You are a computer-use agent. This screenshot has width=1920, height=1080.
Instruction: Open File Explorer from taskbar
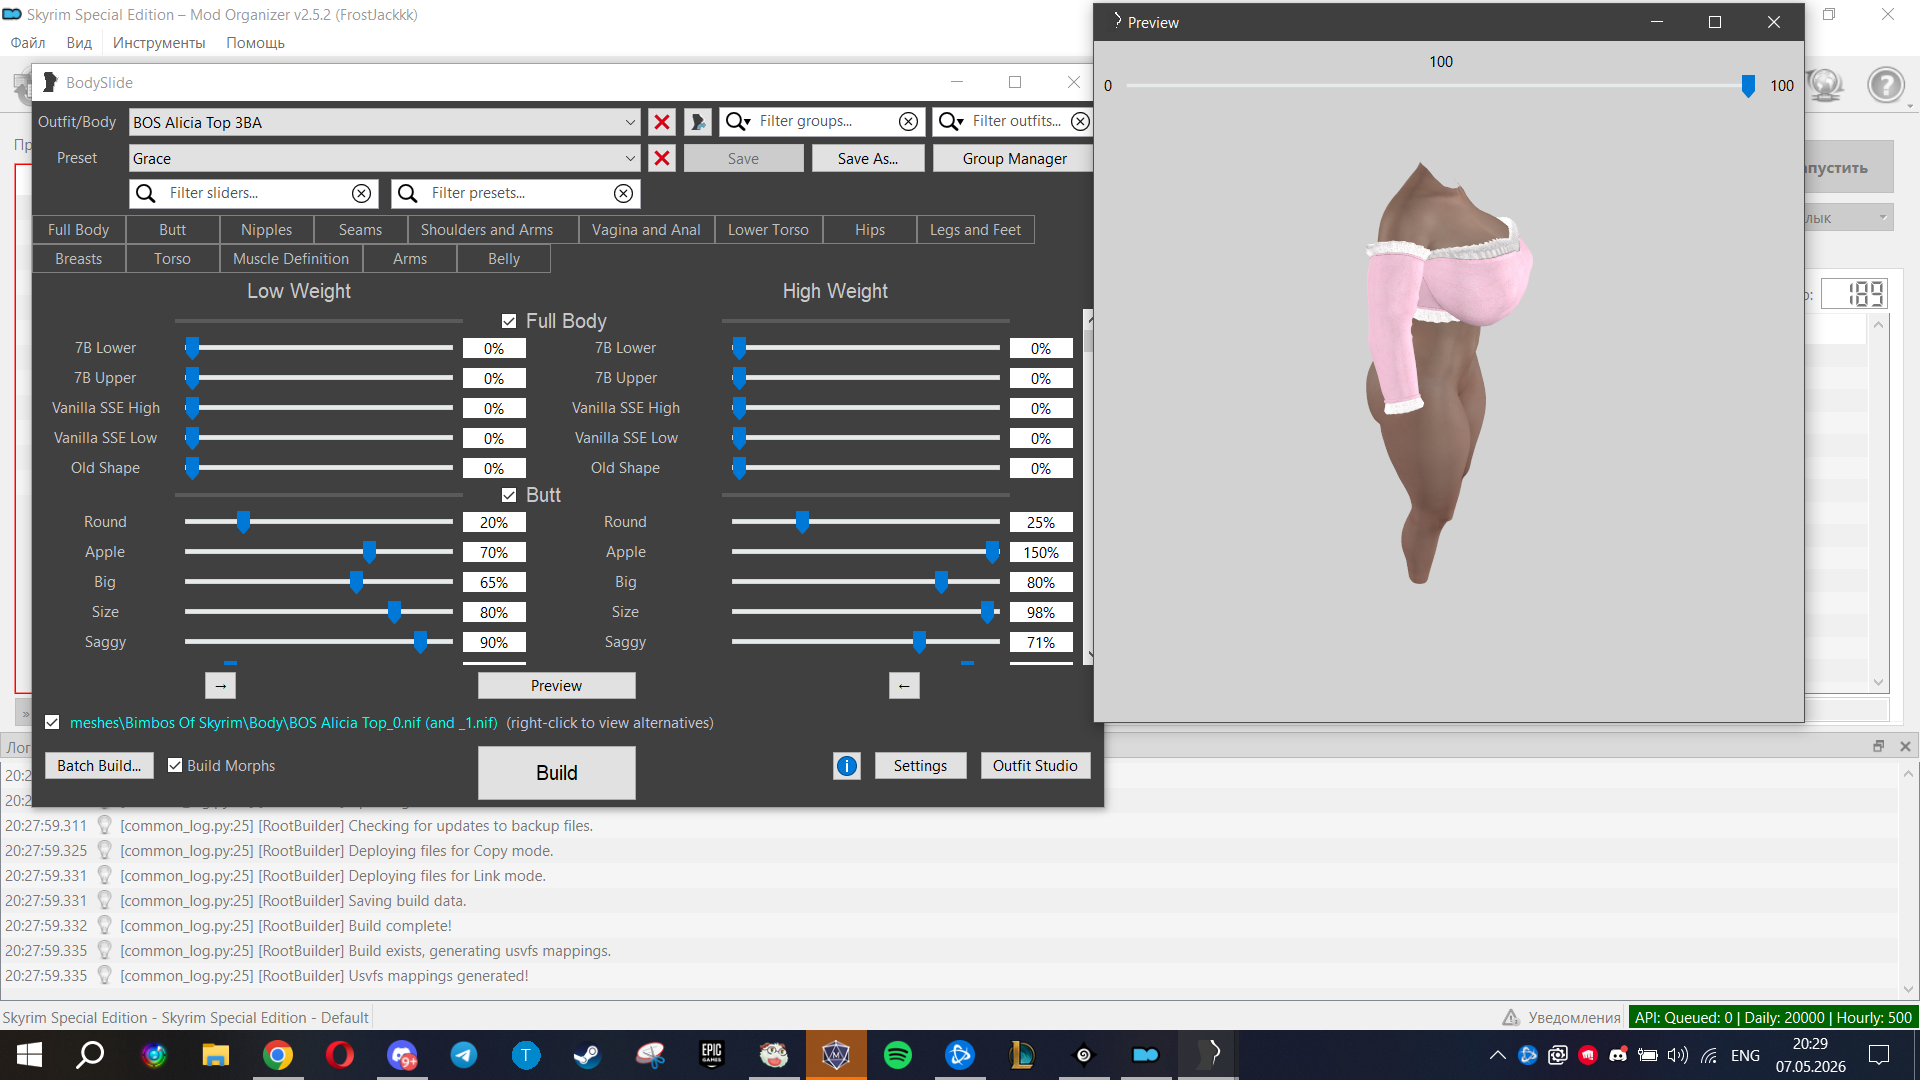tap(216, 1055)
